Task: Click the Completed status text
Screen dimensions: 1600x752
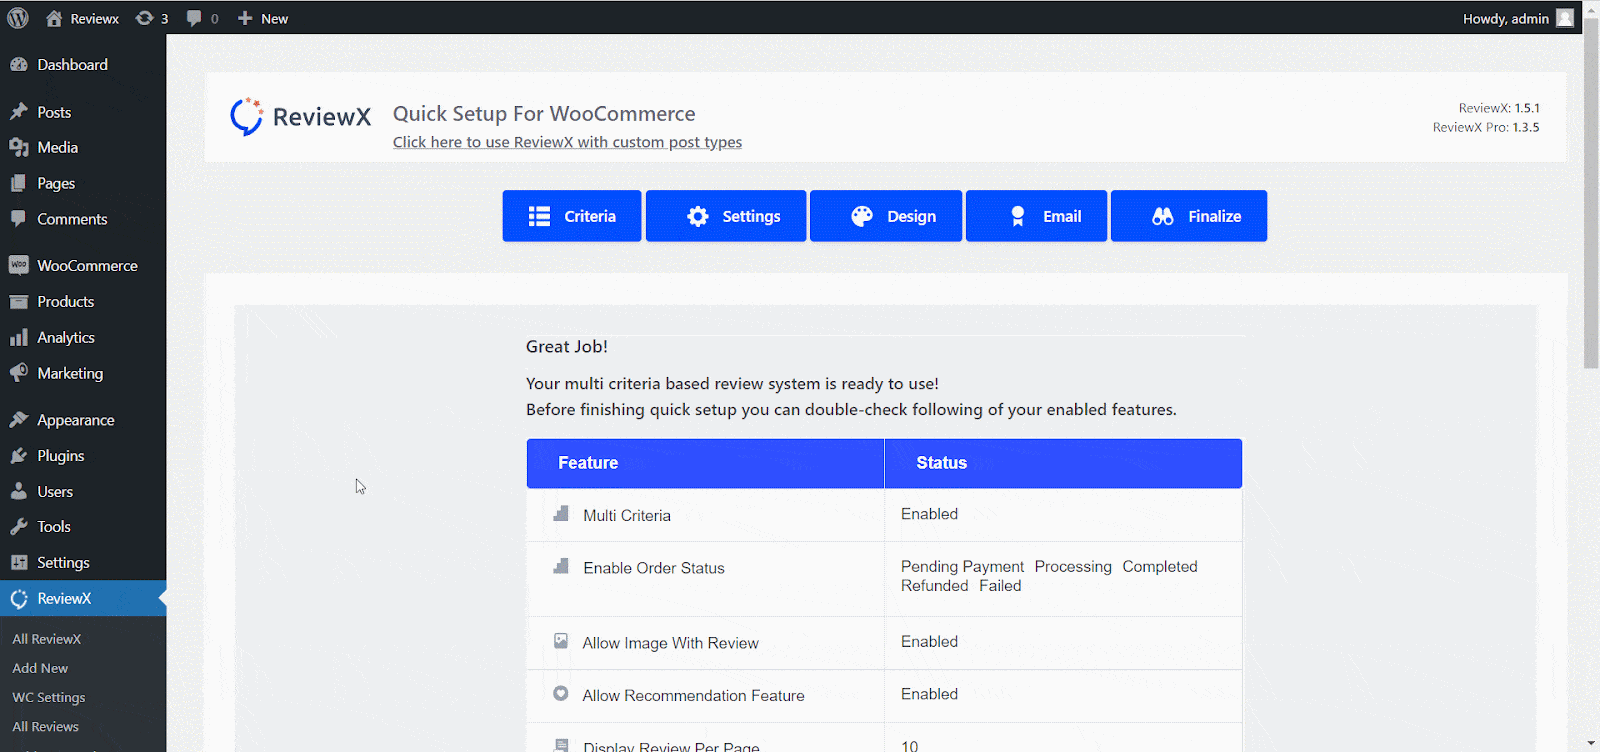Action: click(x=1160, y=566)
